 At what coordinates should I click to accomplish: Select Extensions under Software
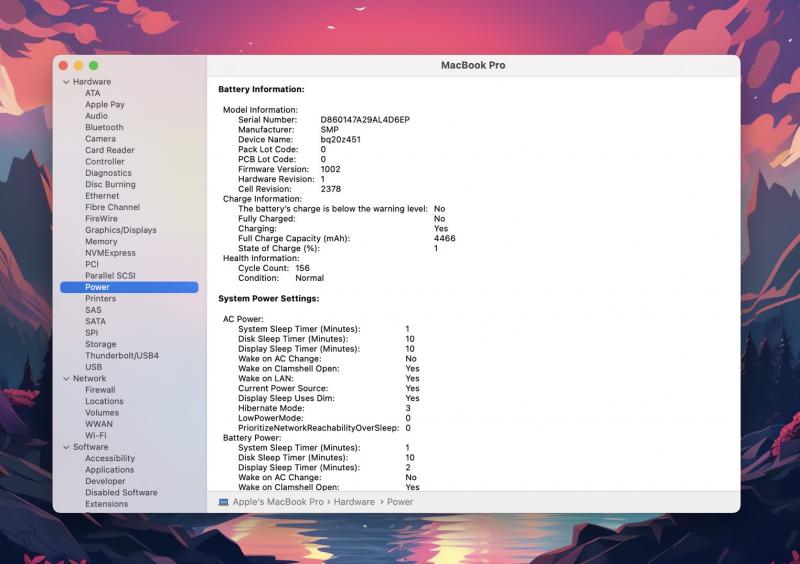click(107, 504)
